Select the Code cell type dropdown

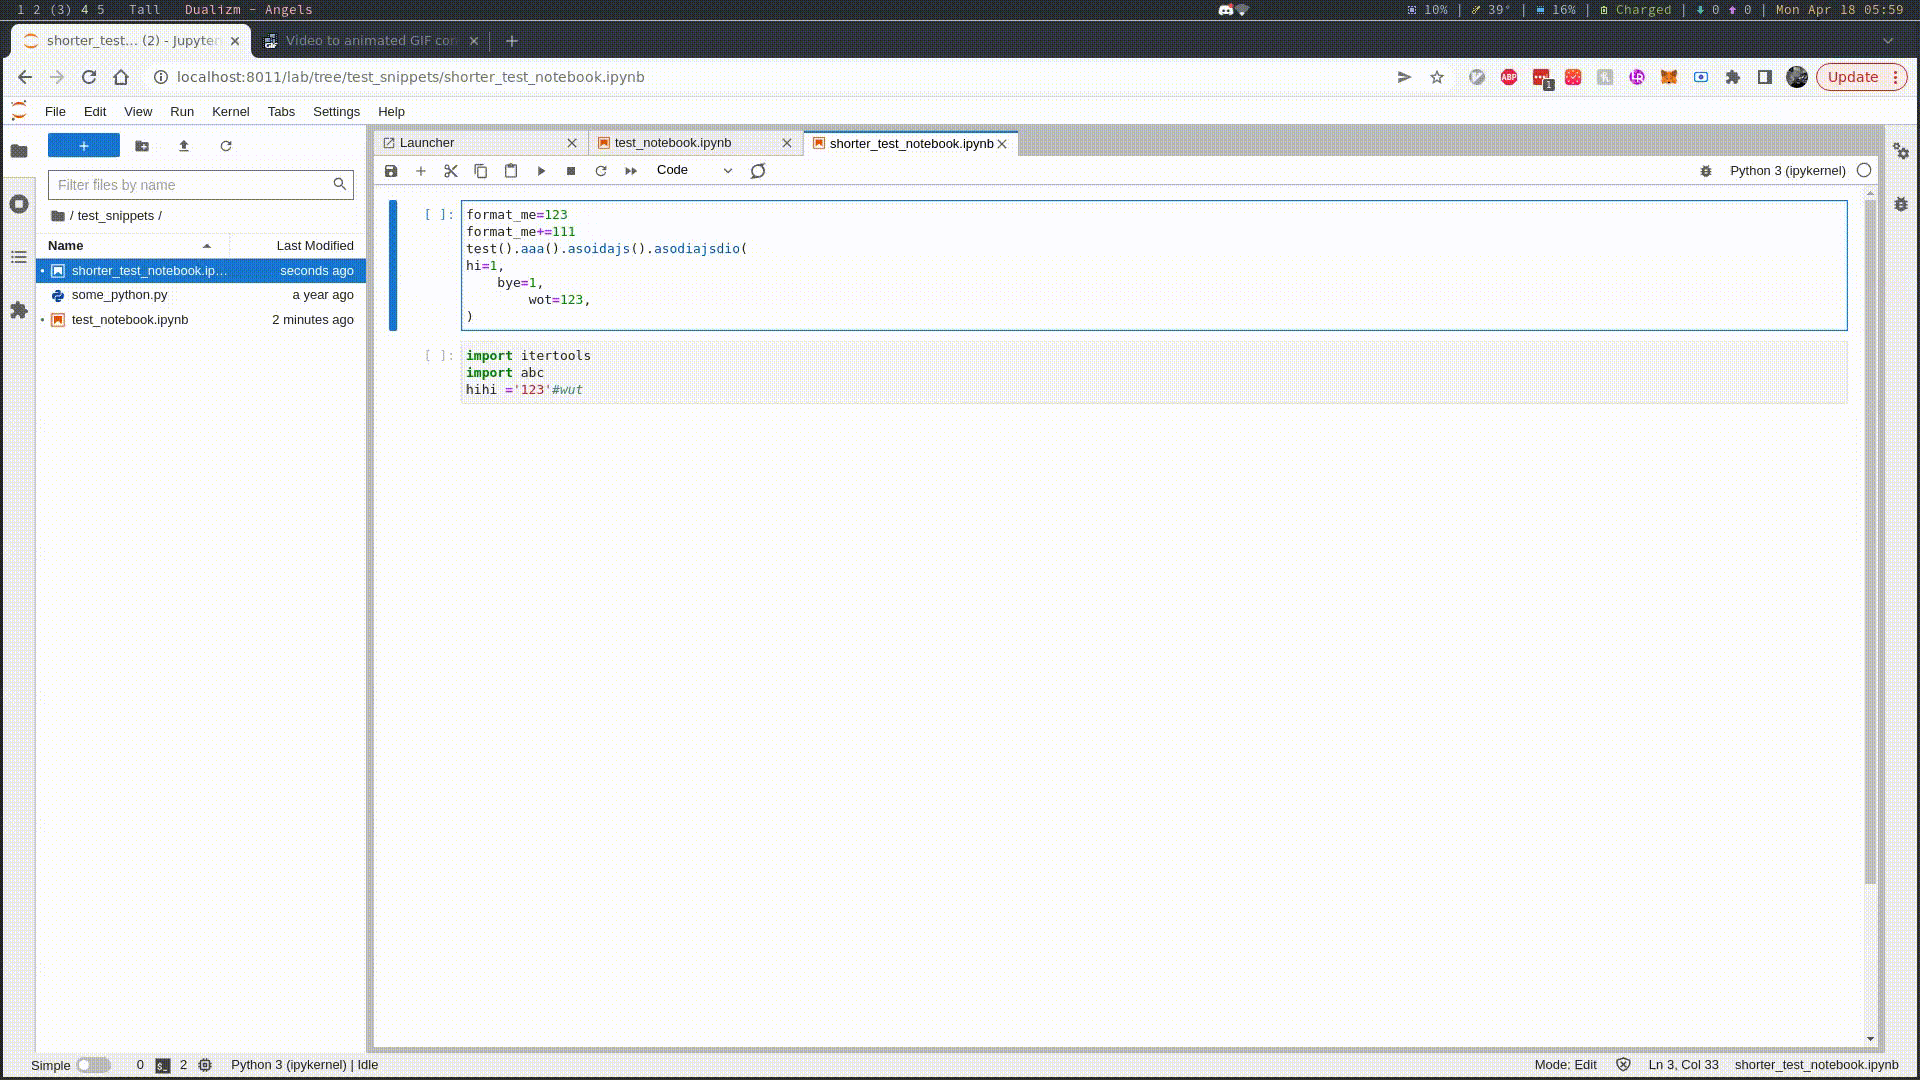695,169
